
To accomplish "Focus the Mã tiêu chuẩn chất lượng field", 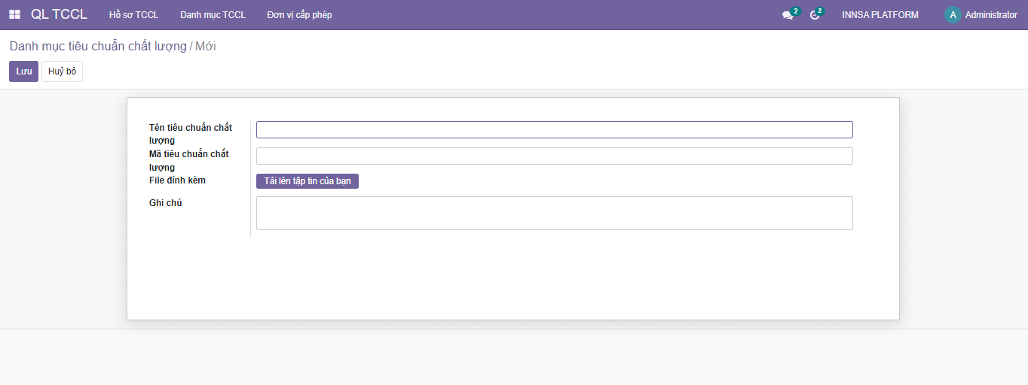I will (554, 156).
